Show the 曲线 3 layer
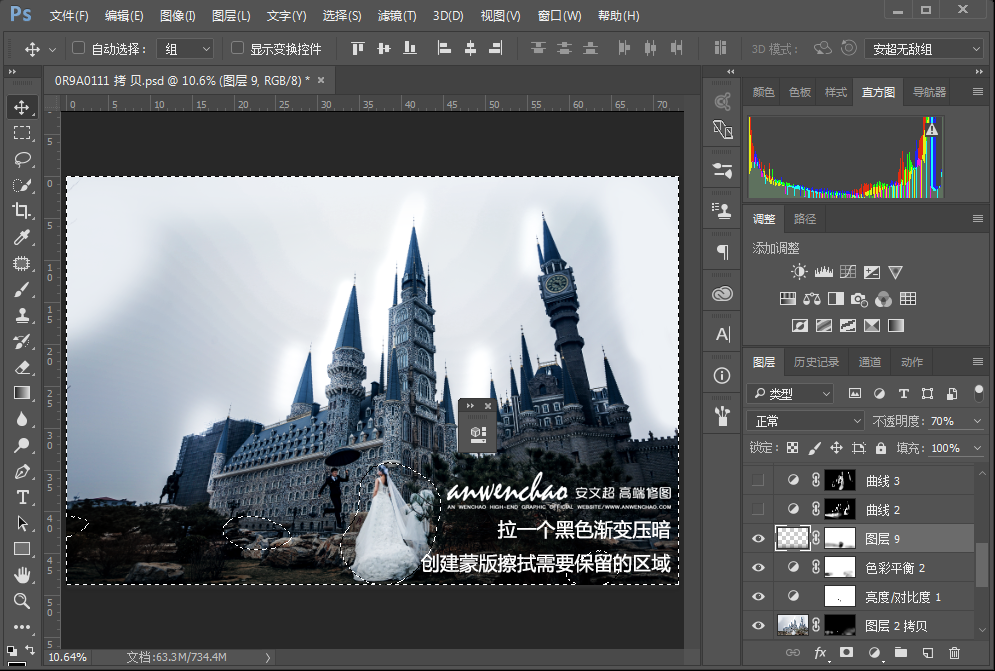 pos(758,480)
